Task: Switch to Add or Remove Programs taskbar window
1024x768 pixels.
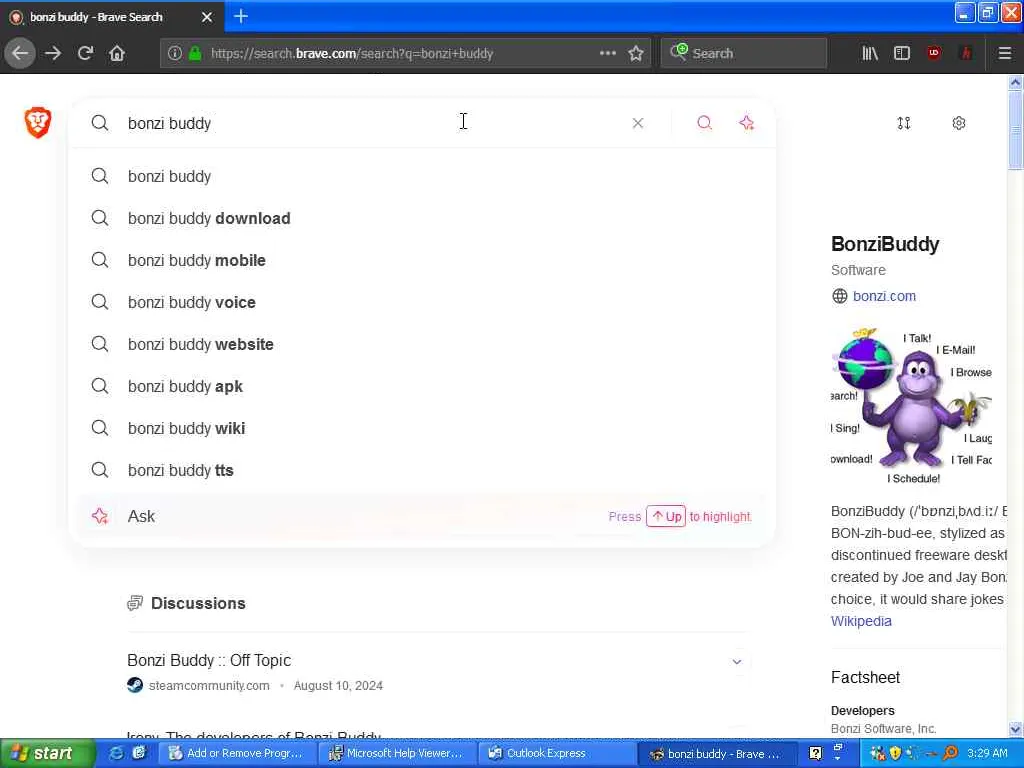Action: (x=239, y=753)
